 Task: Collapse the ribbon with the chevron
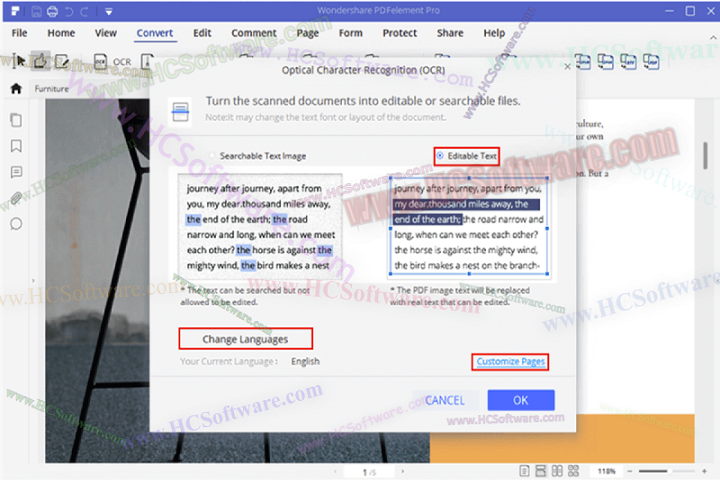point(713,38)
